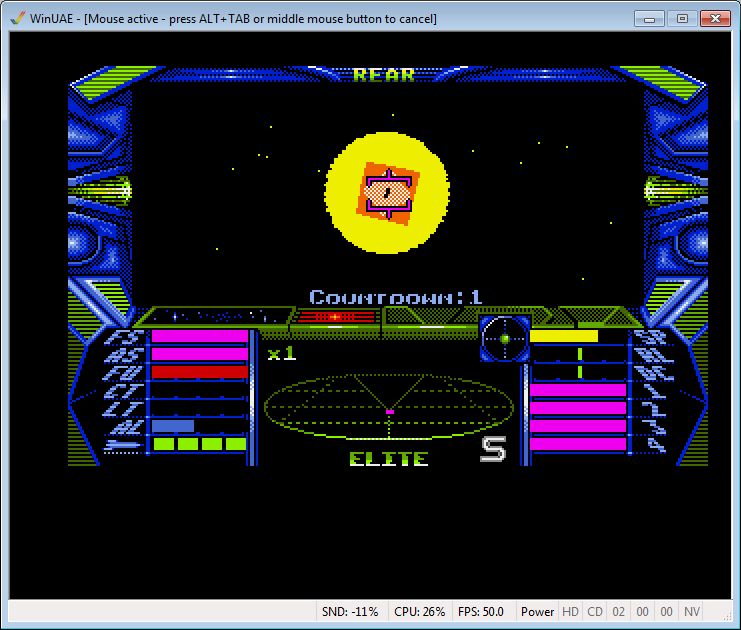
Task: Click the space station inside the sun
Action: tap(388, 194)
